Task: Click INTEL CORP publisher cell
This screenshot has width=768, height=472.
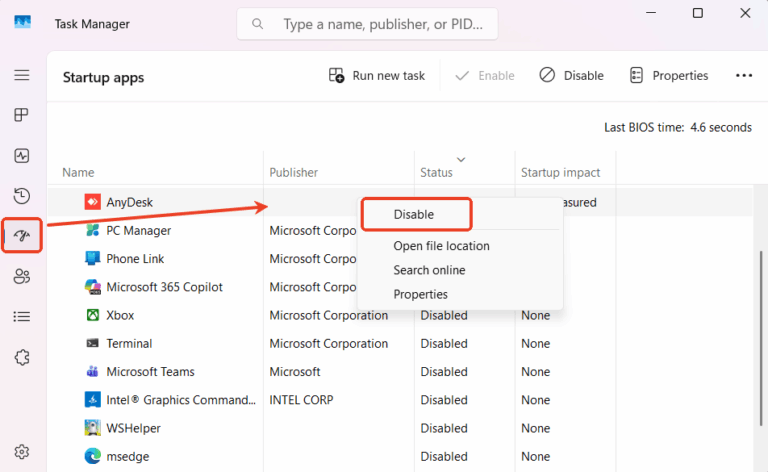Action: coord(301,400)
